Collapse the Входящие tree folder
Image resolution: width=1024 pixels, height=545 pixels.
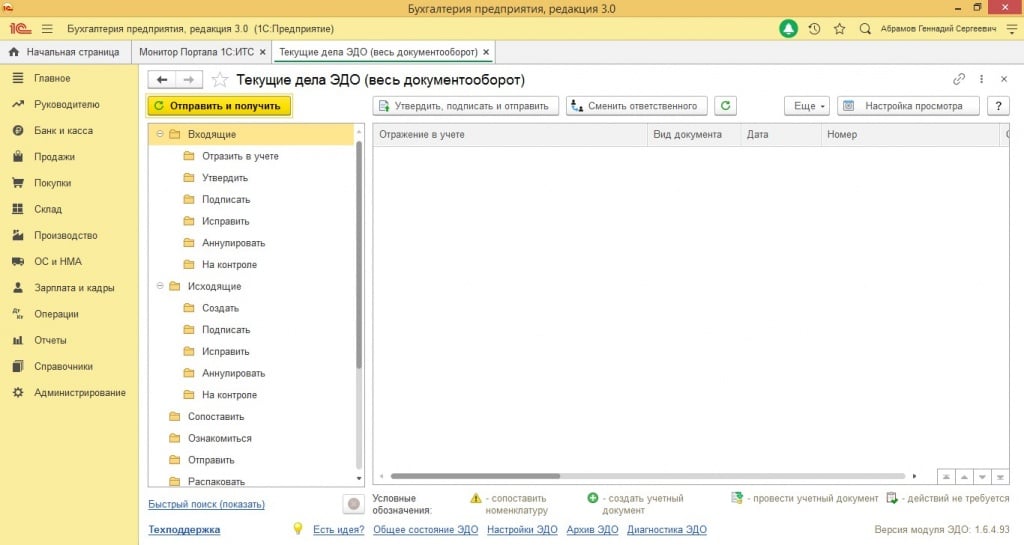tap(160, 134)
